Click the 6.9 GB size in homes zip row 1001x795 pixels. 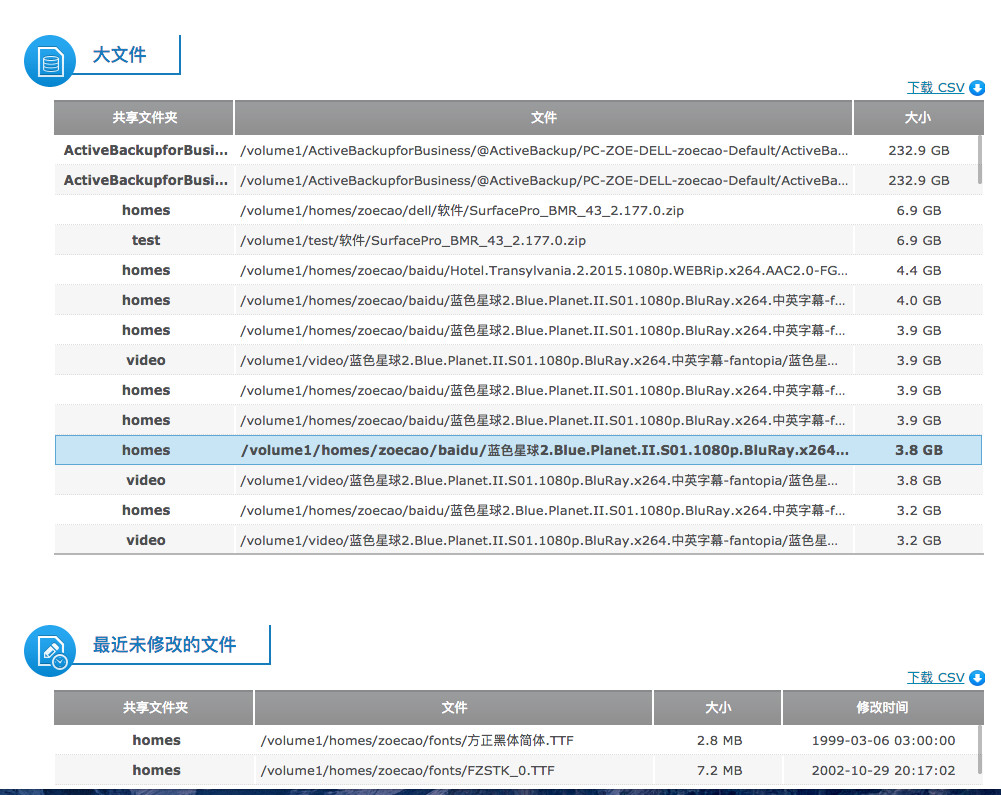918,210
